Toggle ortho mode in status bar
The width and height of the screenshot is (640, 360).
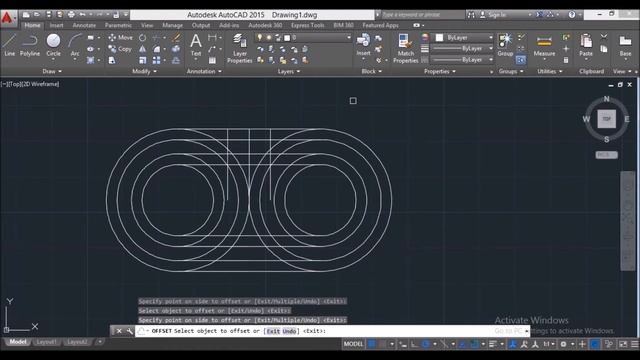coord(414,344)
